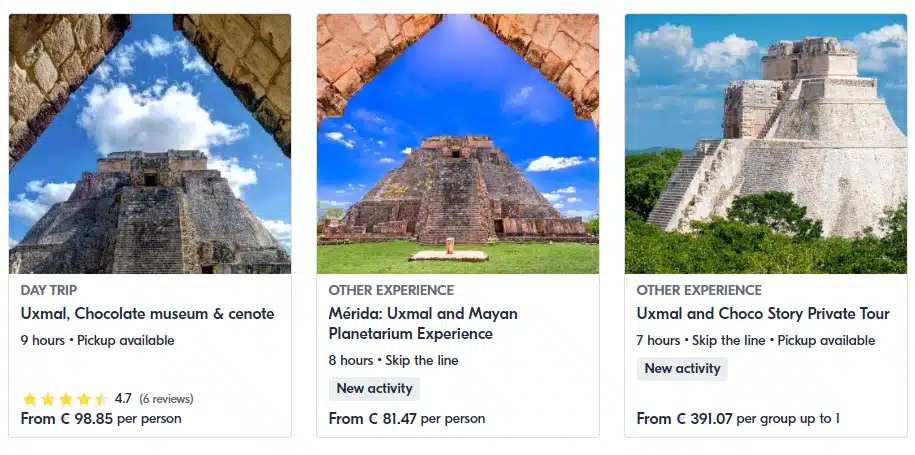This screenshot has height=455, width=915.
Task: Click OTHER EXPERIENCE label on Planetarium card
Action: tap(391, 290)
